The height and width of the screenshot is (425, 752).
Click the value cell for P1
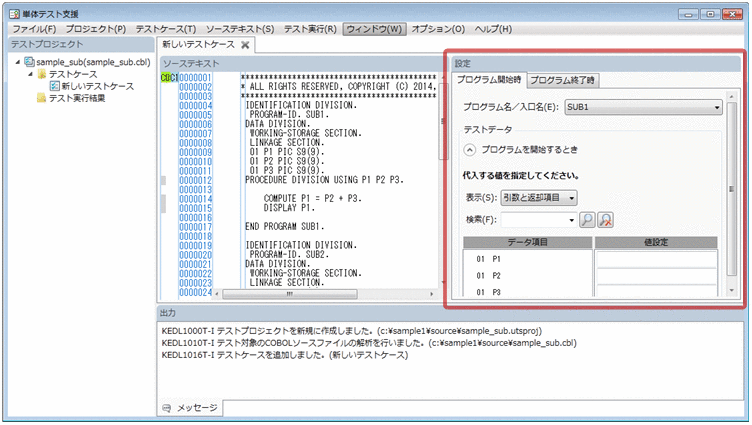coord(656,259)
